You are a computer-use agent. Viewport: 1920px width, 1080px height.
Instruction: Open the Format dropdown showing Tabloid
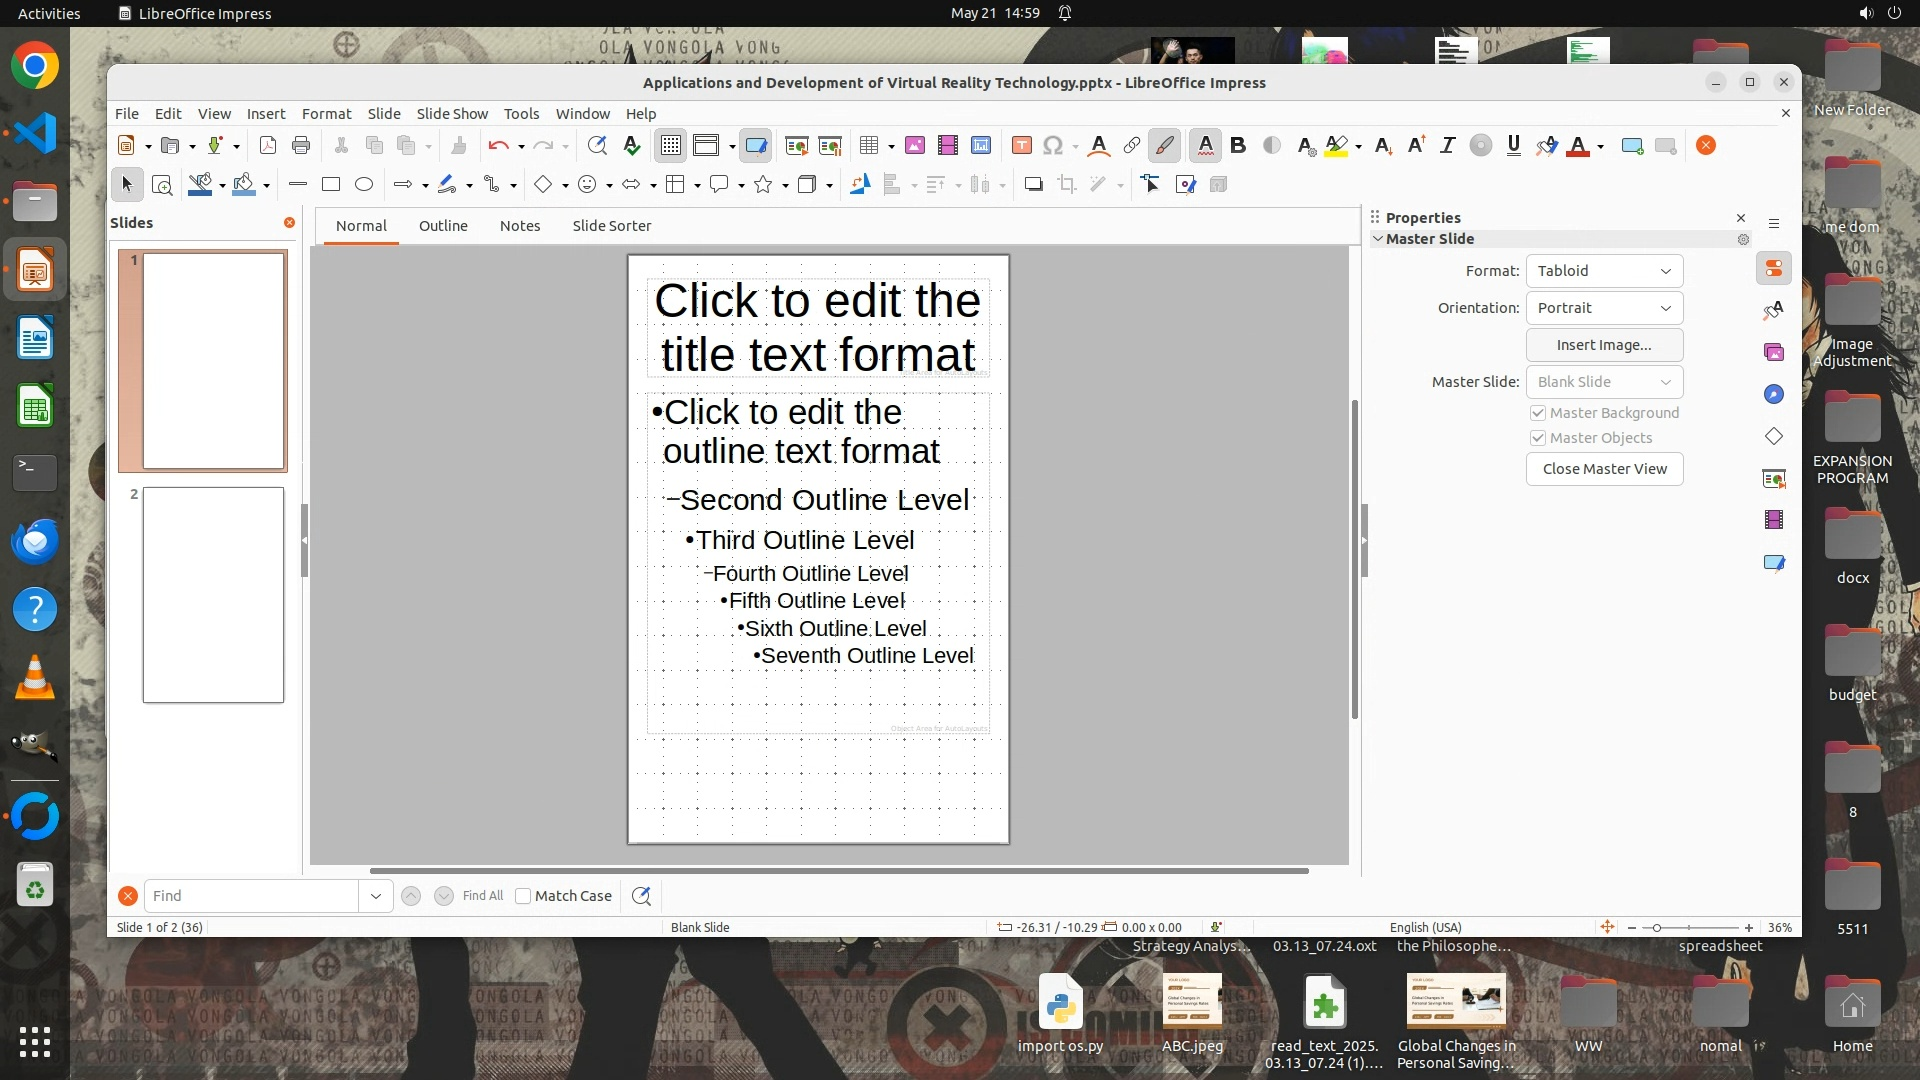pos(1604,271)
